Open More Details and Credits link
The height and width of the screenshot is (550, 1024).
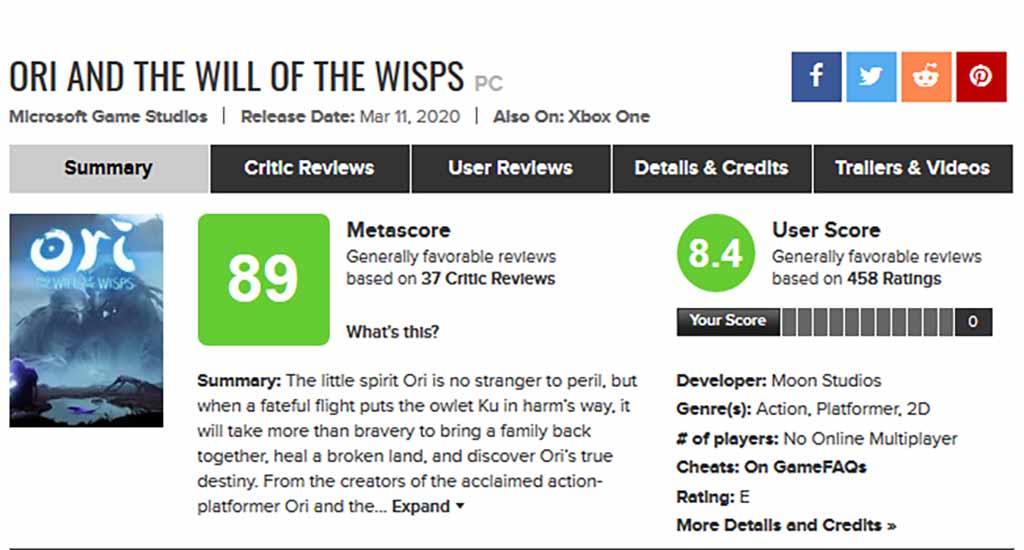click(x=786, y=525)
